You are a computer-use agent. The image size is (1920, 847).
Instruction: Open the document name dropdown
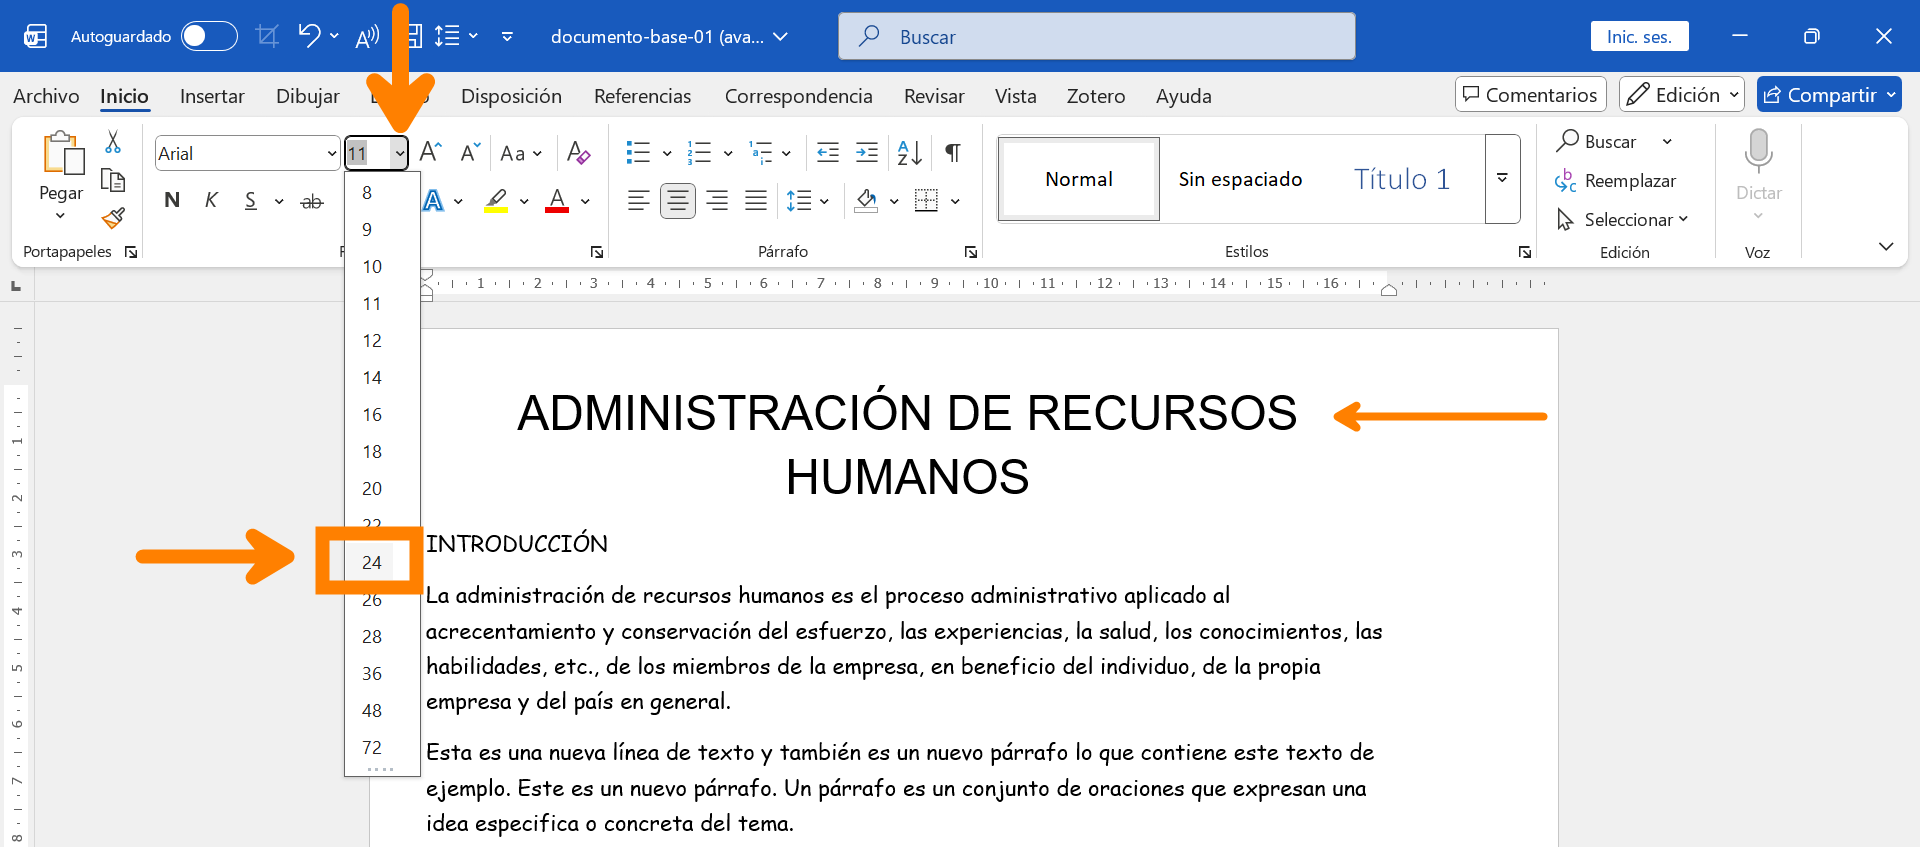(x=781, y=37)
